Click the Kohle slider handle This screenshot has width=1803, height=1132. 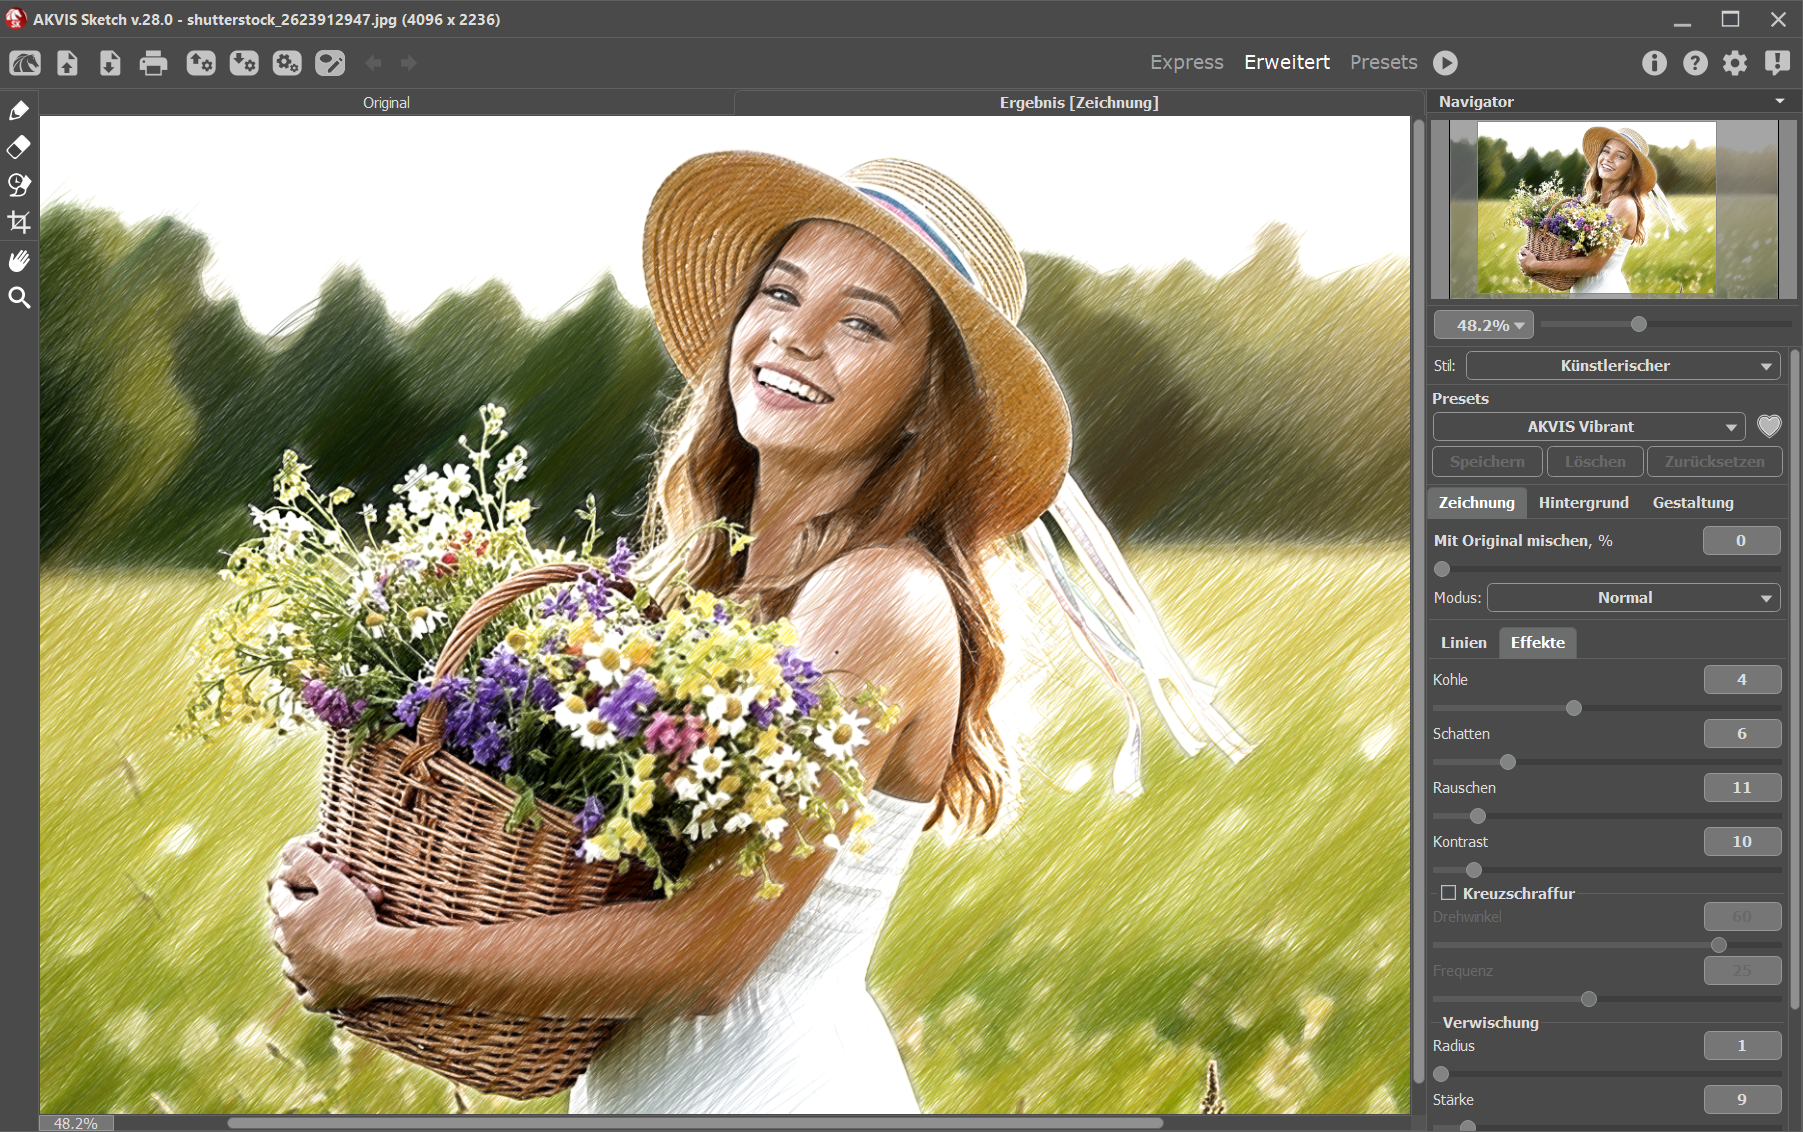pos(1574,708)
